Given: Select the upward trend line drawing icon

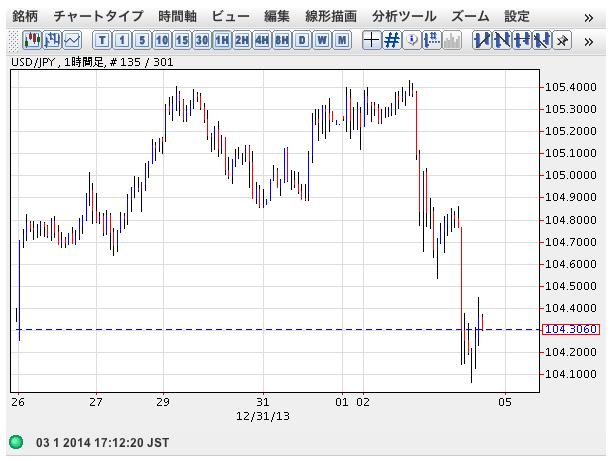Looking at the screenshot, I should (x=482, y=40).
